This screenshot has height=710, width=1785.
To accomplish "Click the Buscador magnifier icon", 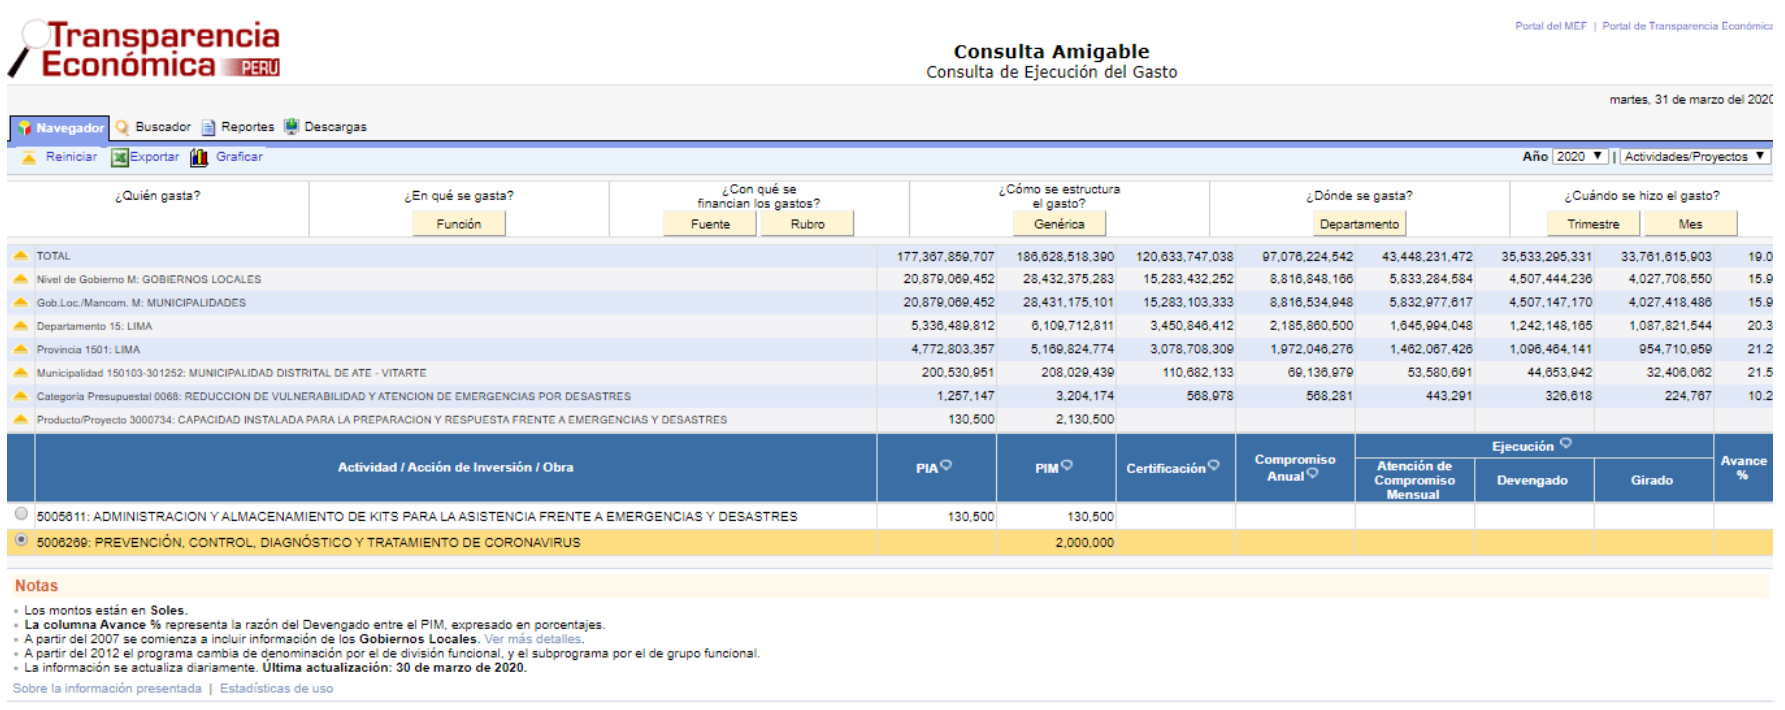I will (123, 127).
